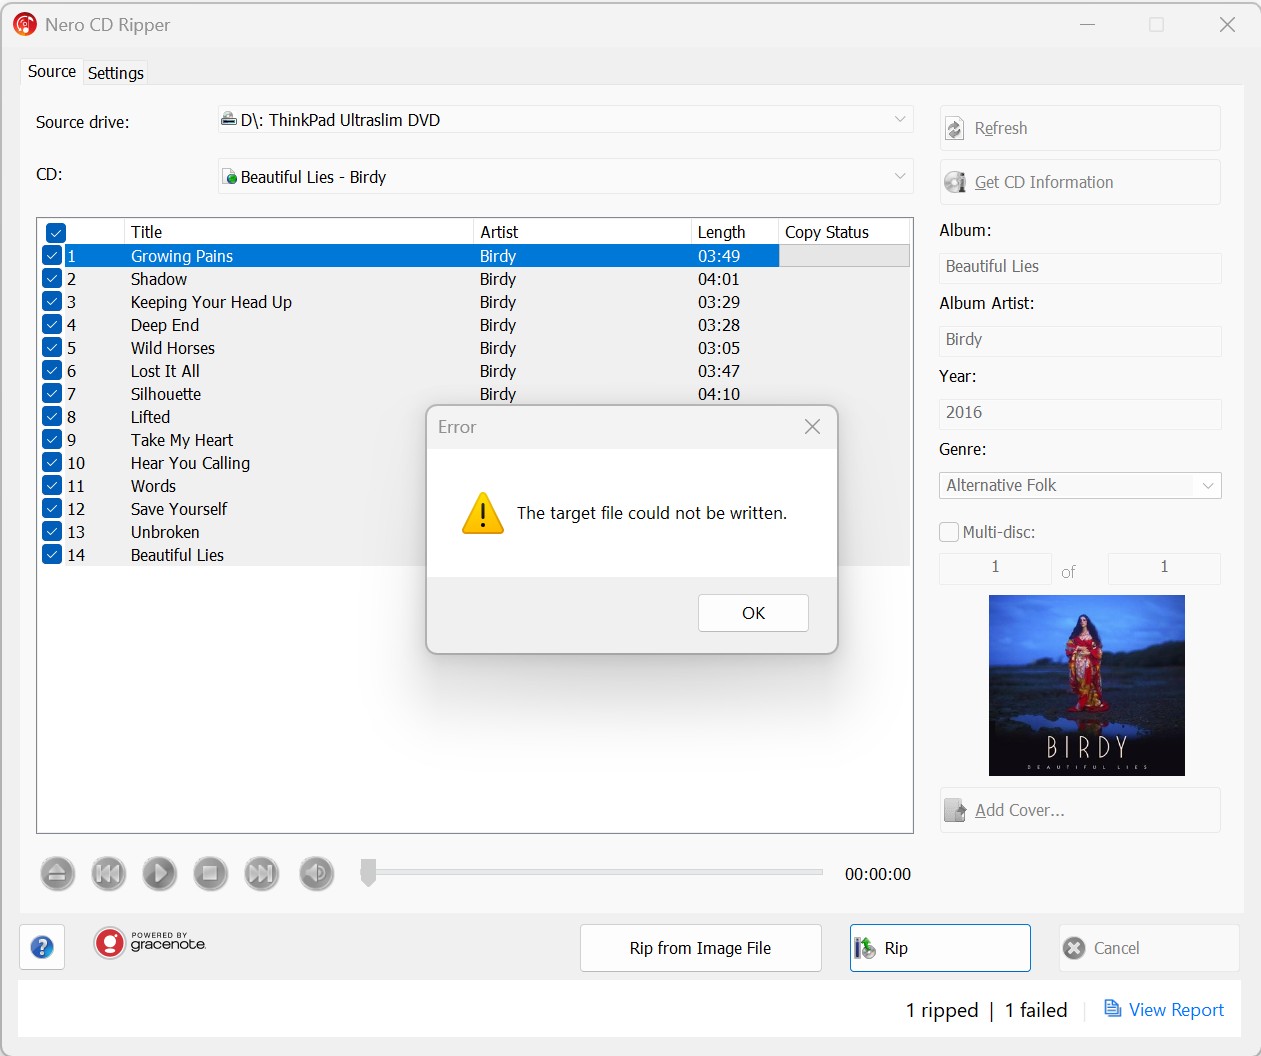Open help with the question mark icon
Viewport: 1261px width, 1056px height.
point(42,947)
